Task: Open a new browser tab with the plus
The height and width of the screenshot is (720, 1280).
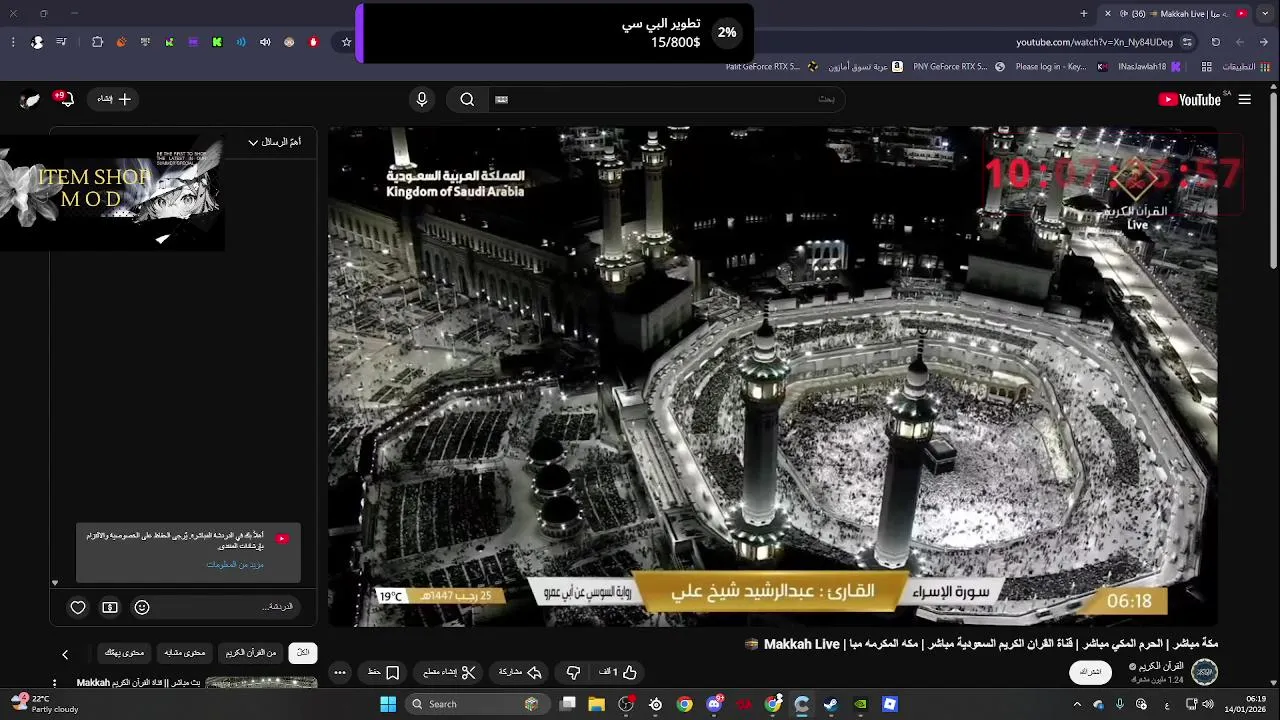Action: [1084, 13]
